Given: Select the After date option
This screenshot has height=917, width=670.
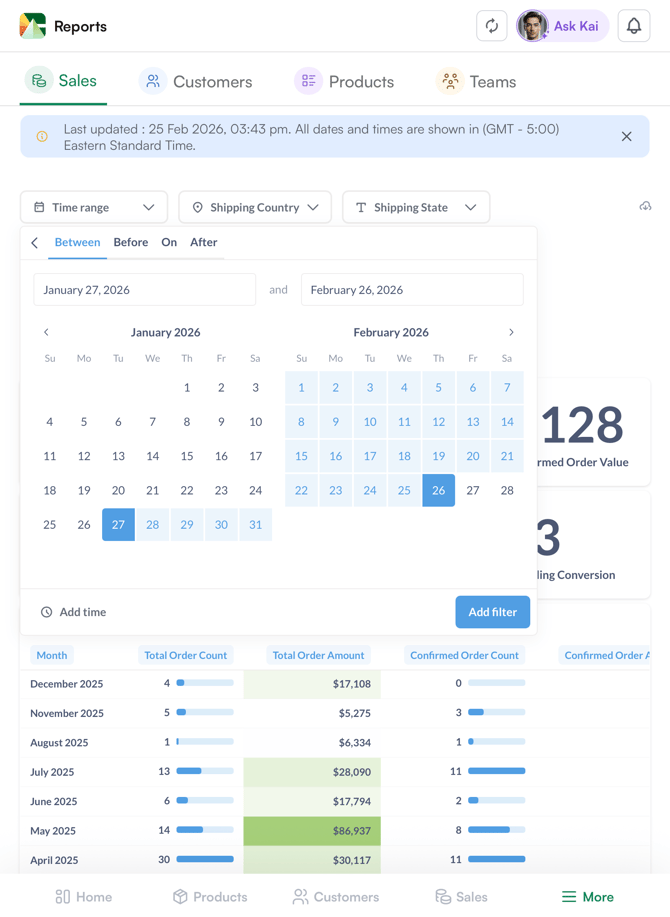Looking at the screenshot, I should pyautogui.click(x=203, y=242).
